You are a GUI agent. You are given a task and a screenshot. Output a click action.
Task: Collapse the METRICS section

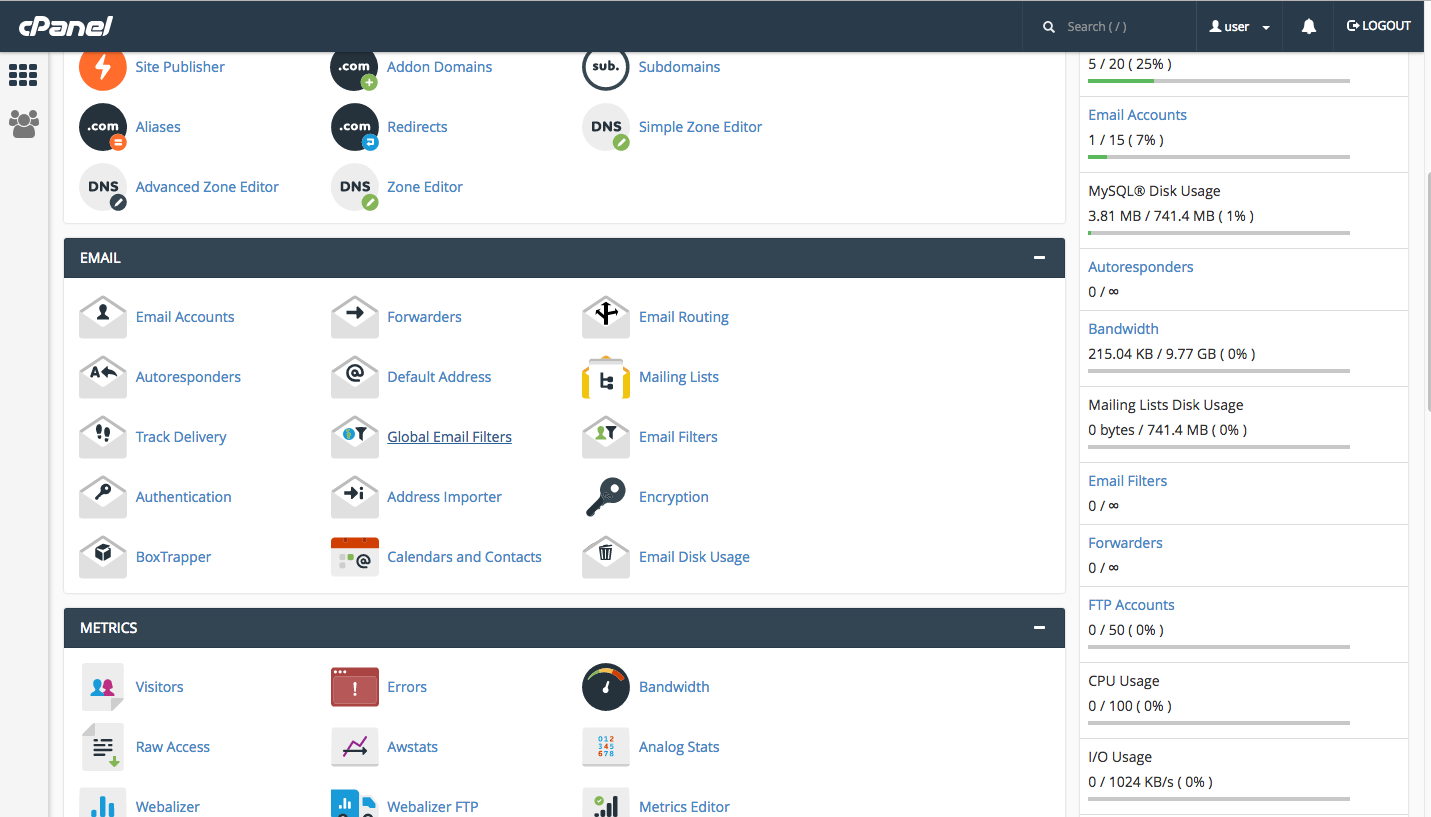tap(1039, 628)
